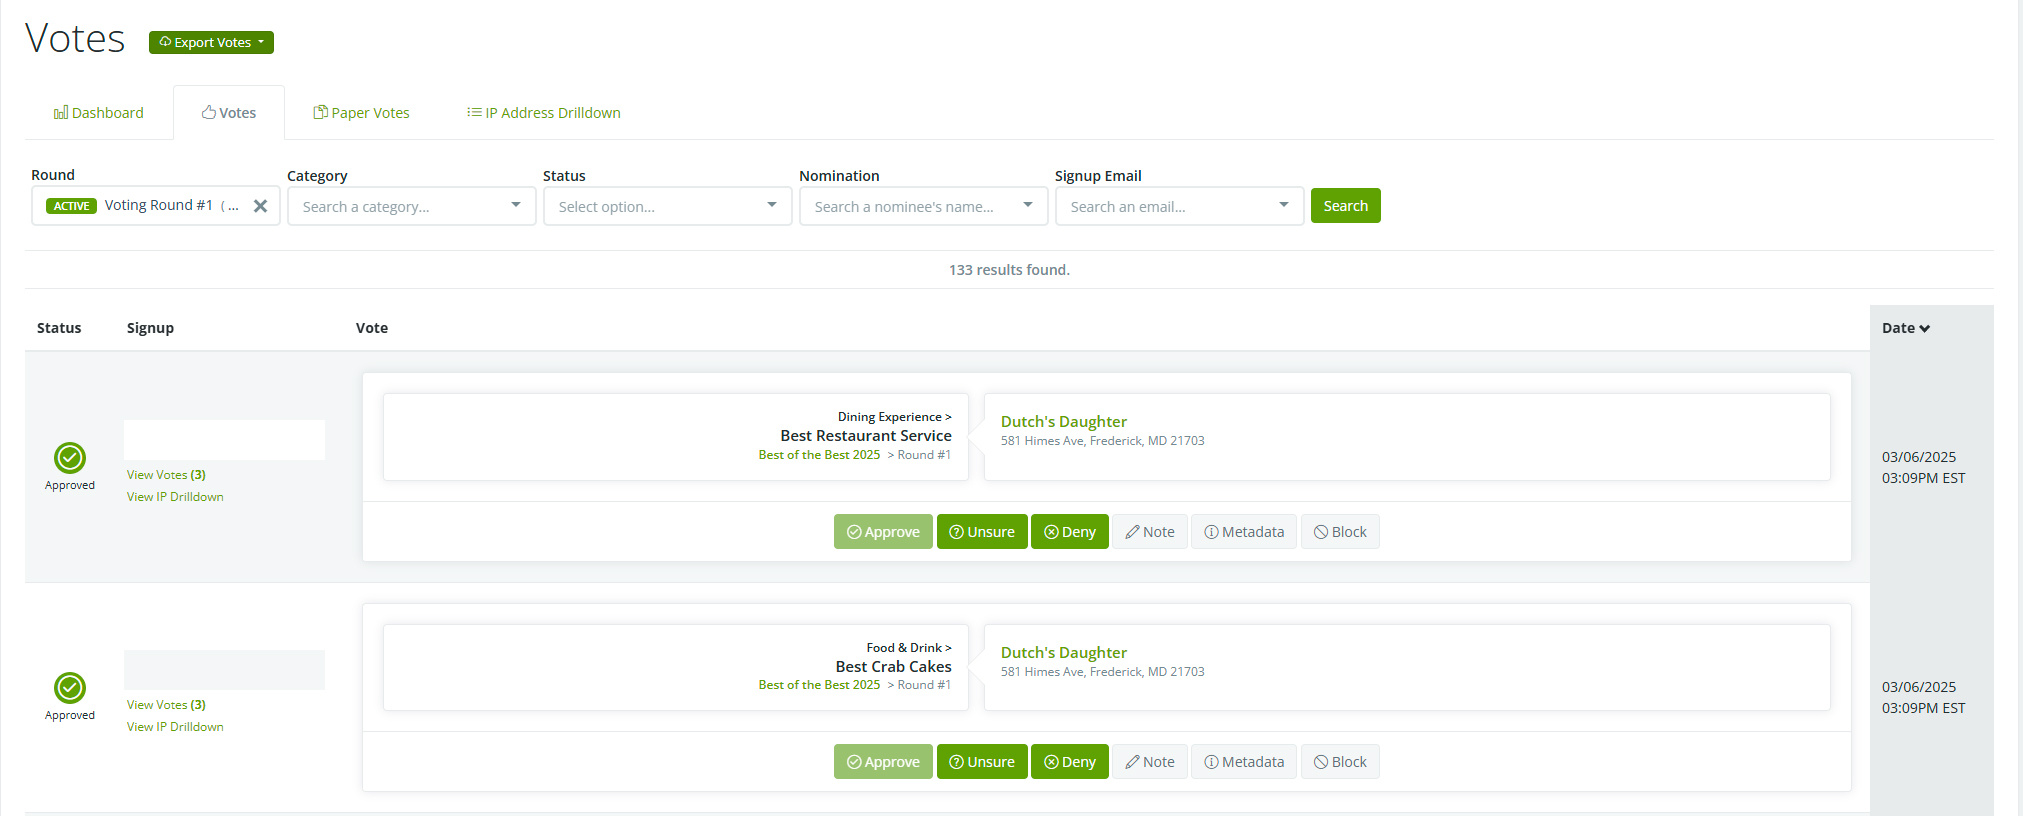This screenshot has width=2023, height=816.
Task: Approve the Best Crab Cakes vote
Action: 883,762
